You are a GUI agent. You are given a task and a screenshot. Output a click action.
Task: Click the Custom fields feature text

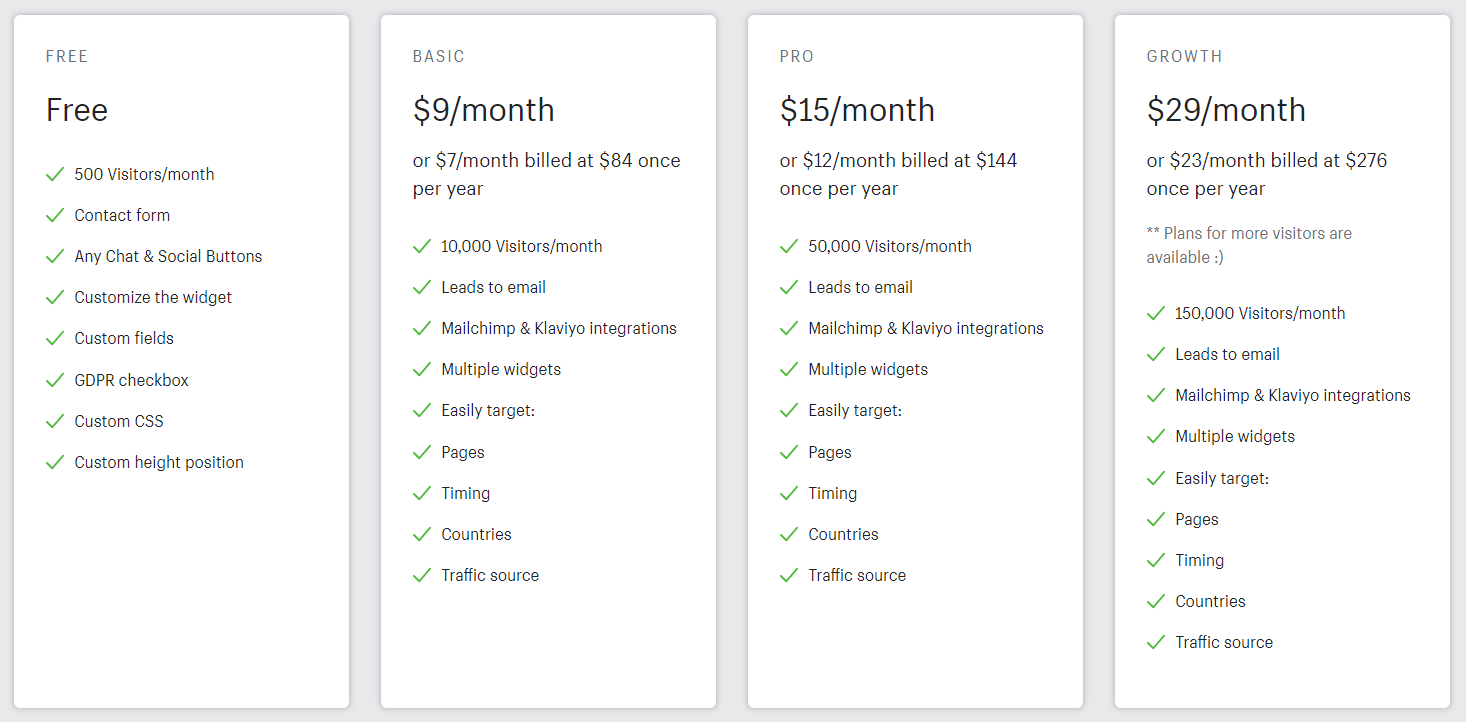point(124,338)
